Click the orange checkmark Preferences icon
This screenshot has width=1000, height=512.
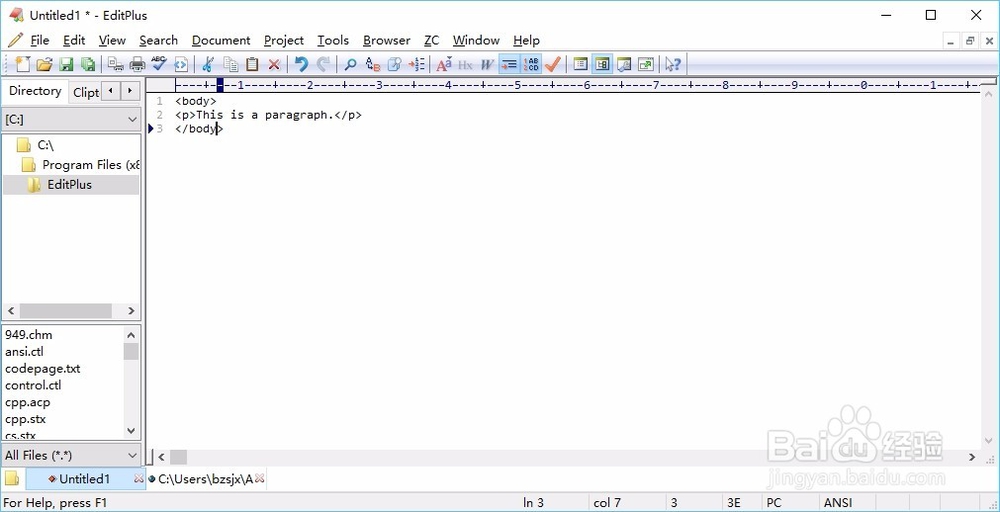pyautogui.click(x=553, y=64)
